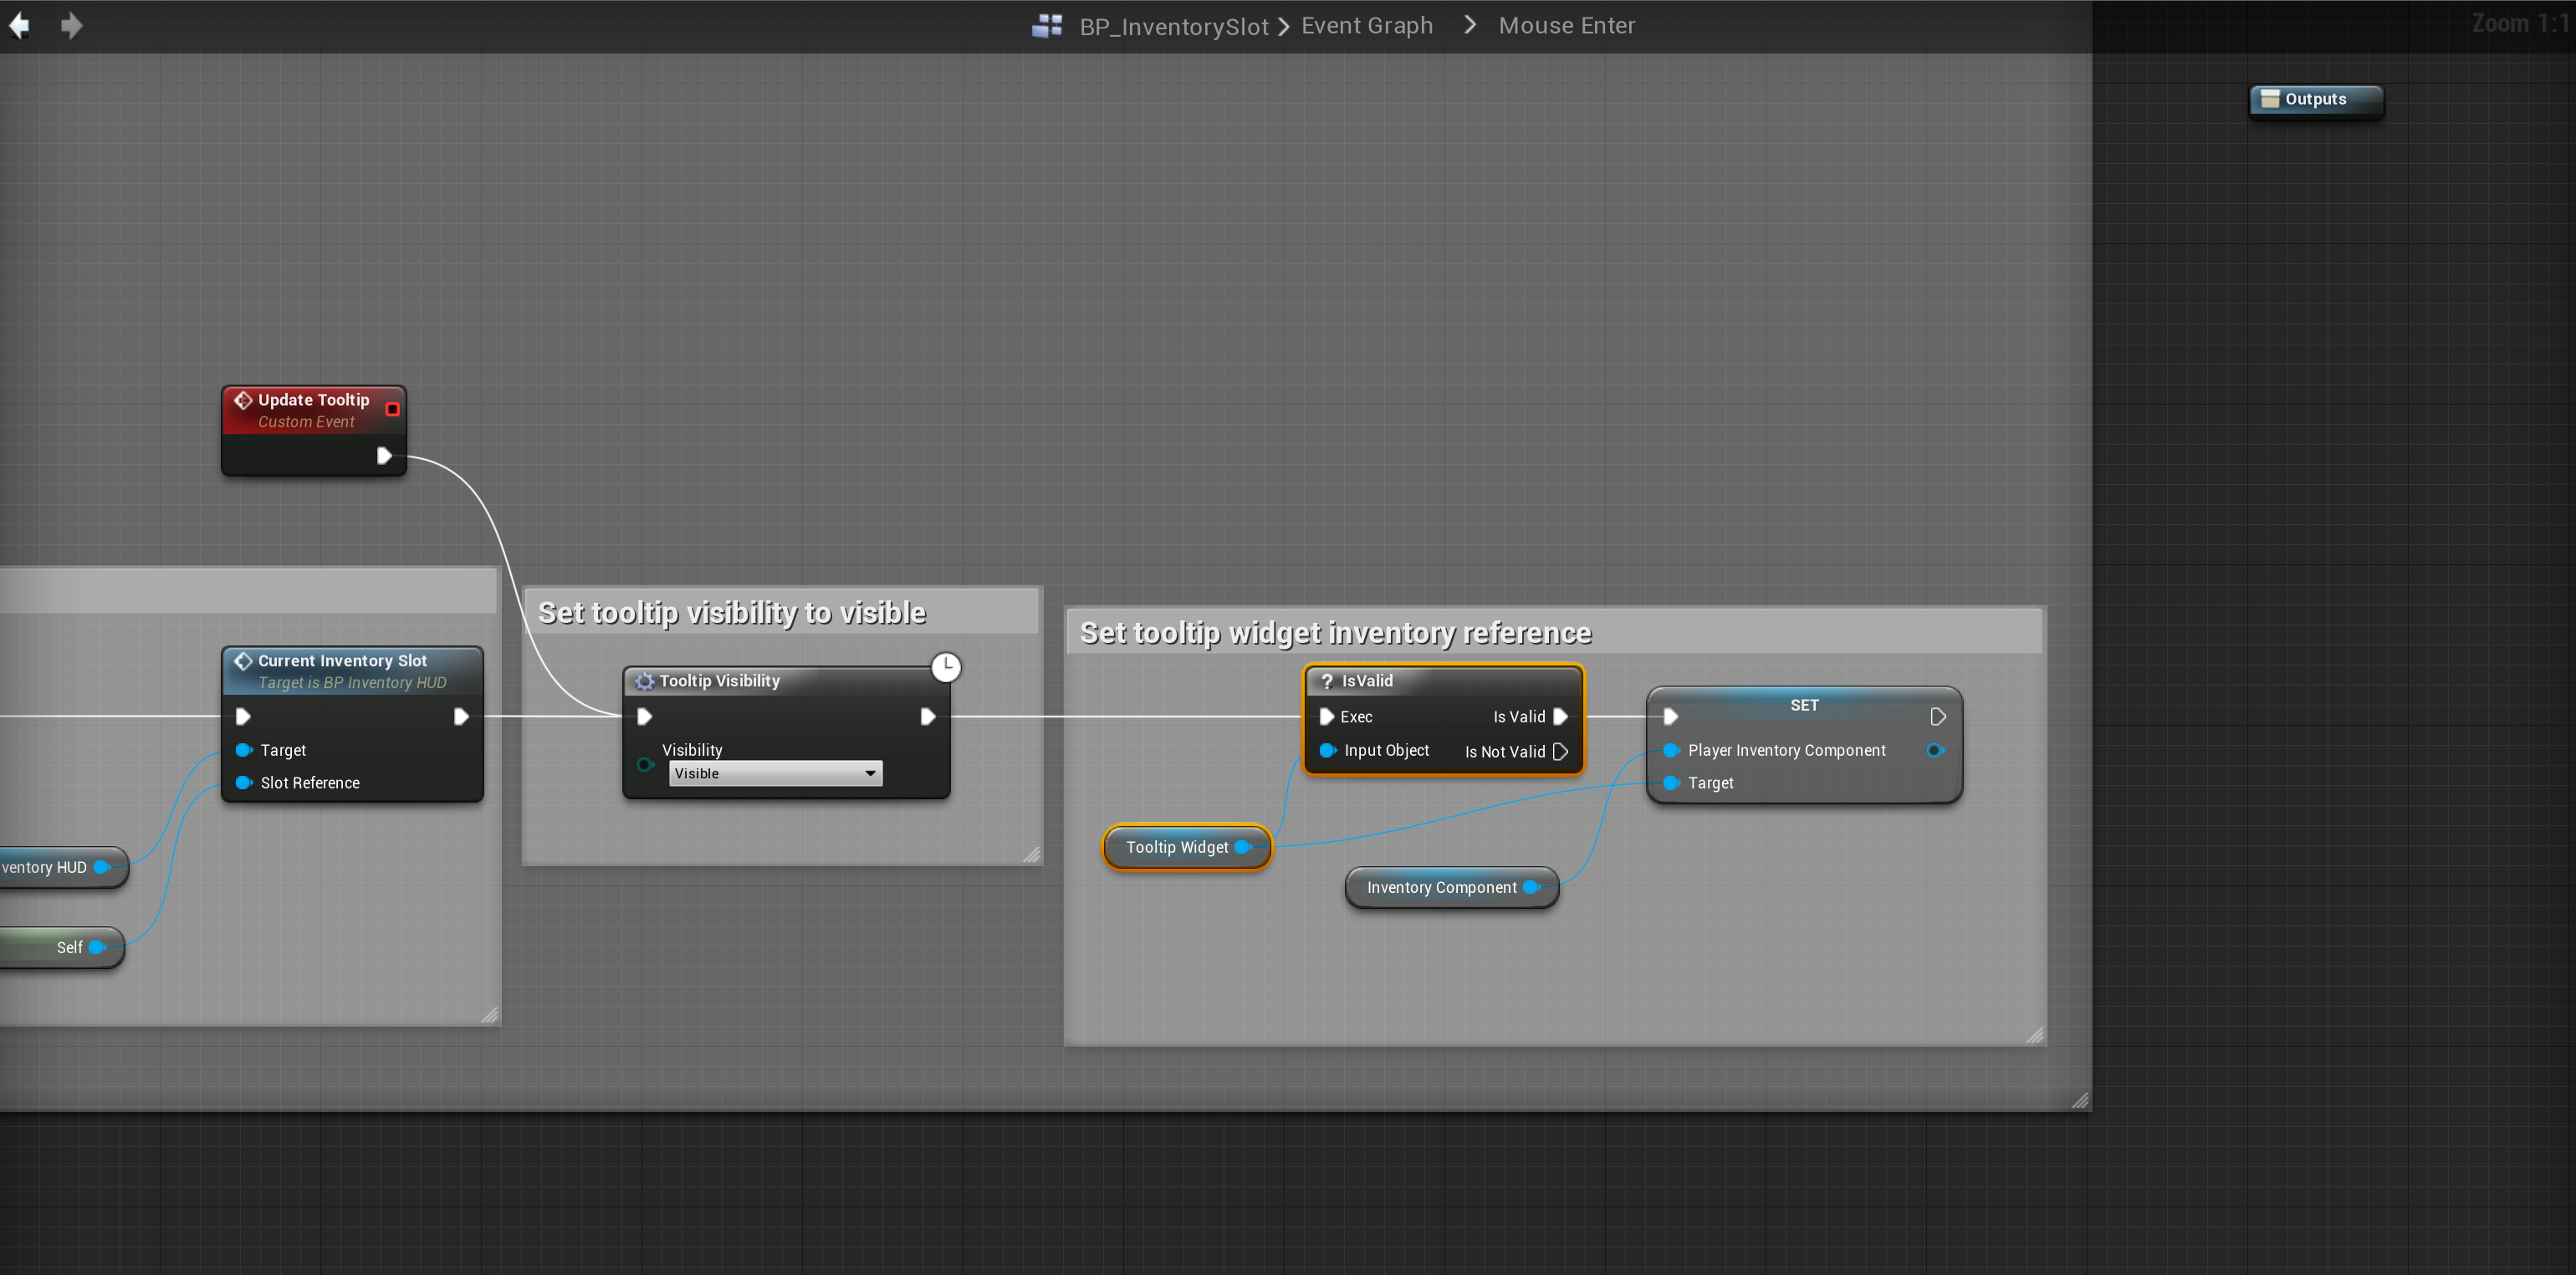The image size is (2576, 1275).
Task: Click the back navigation arrow
Action: (x=19, y=25)
